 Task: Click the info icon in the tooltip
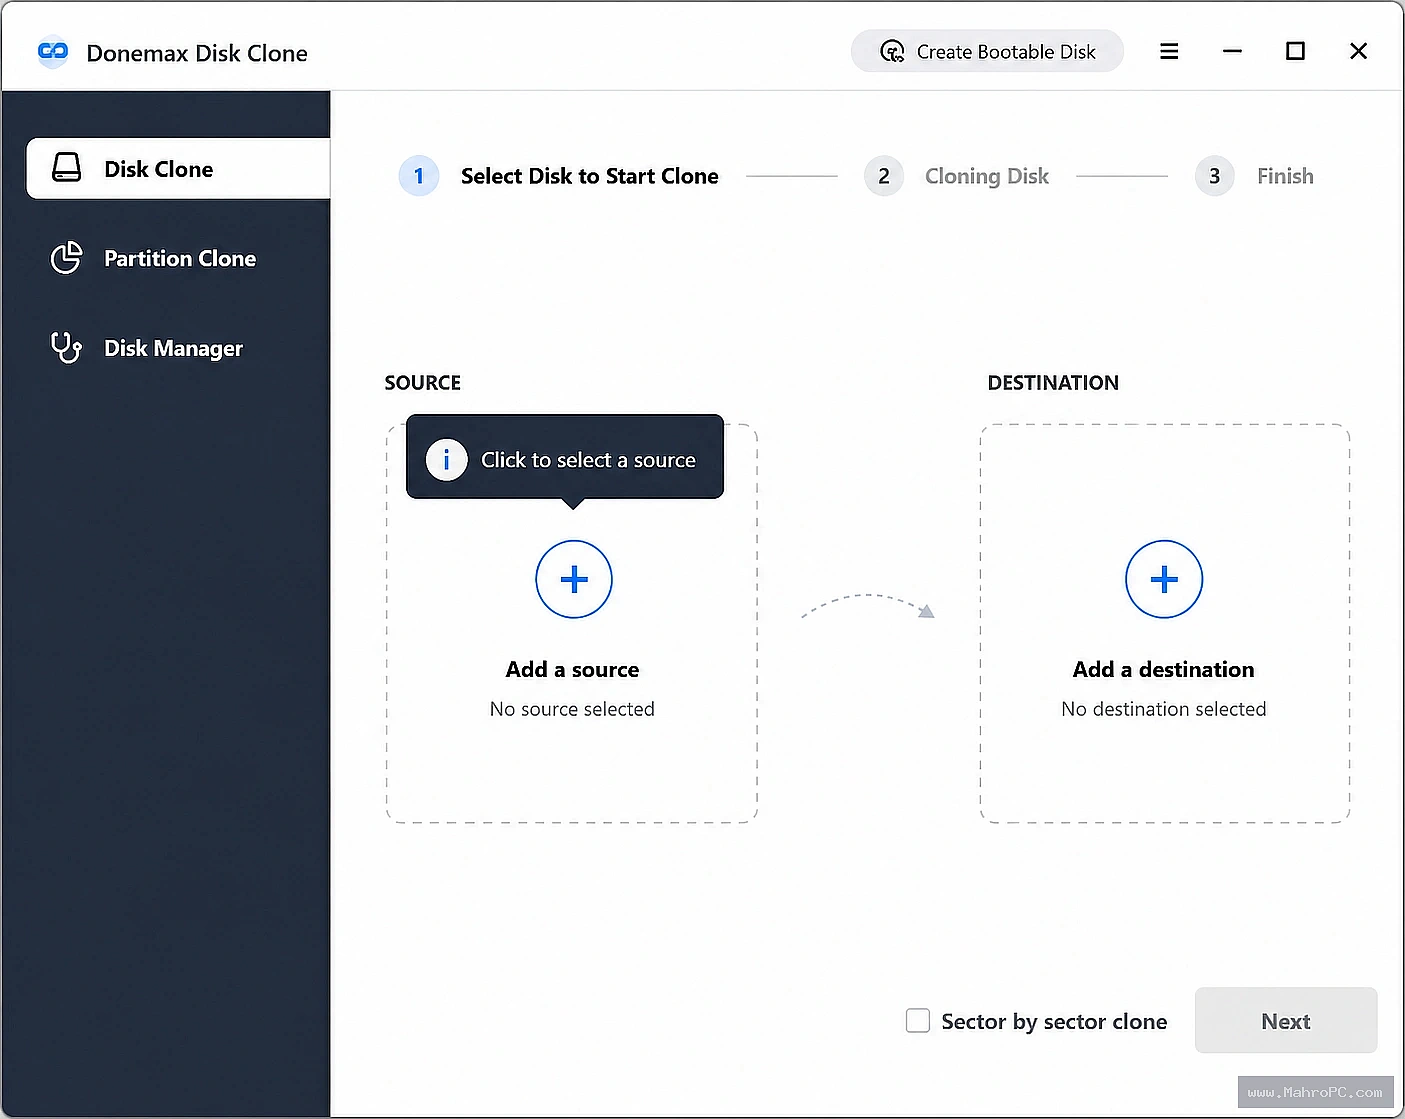point(446,460)
